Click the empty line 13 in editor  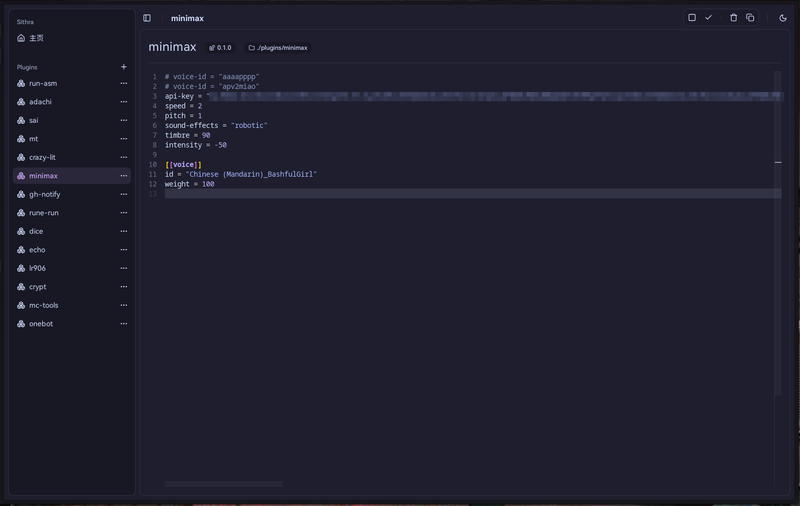(400, 194)
